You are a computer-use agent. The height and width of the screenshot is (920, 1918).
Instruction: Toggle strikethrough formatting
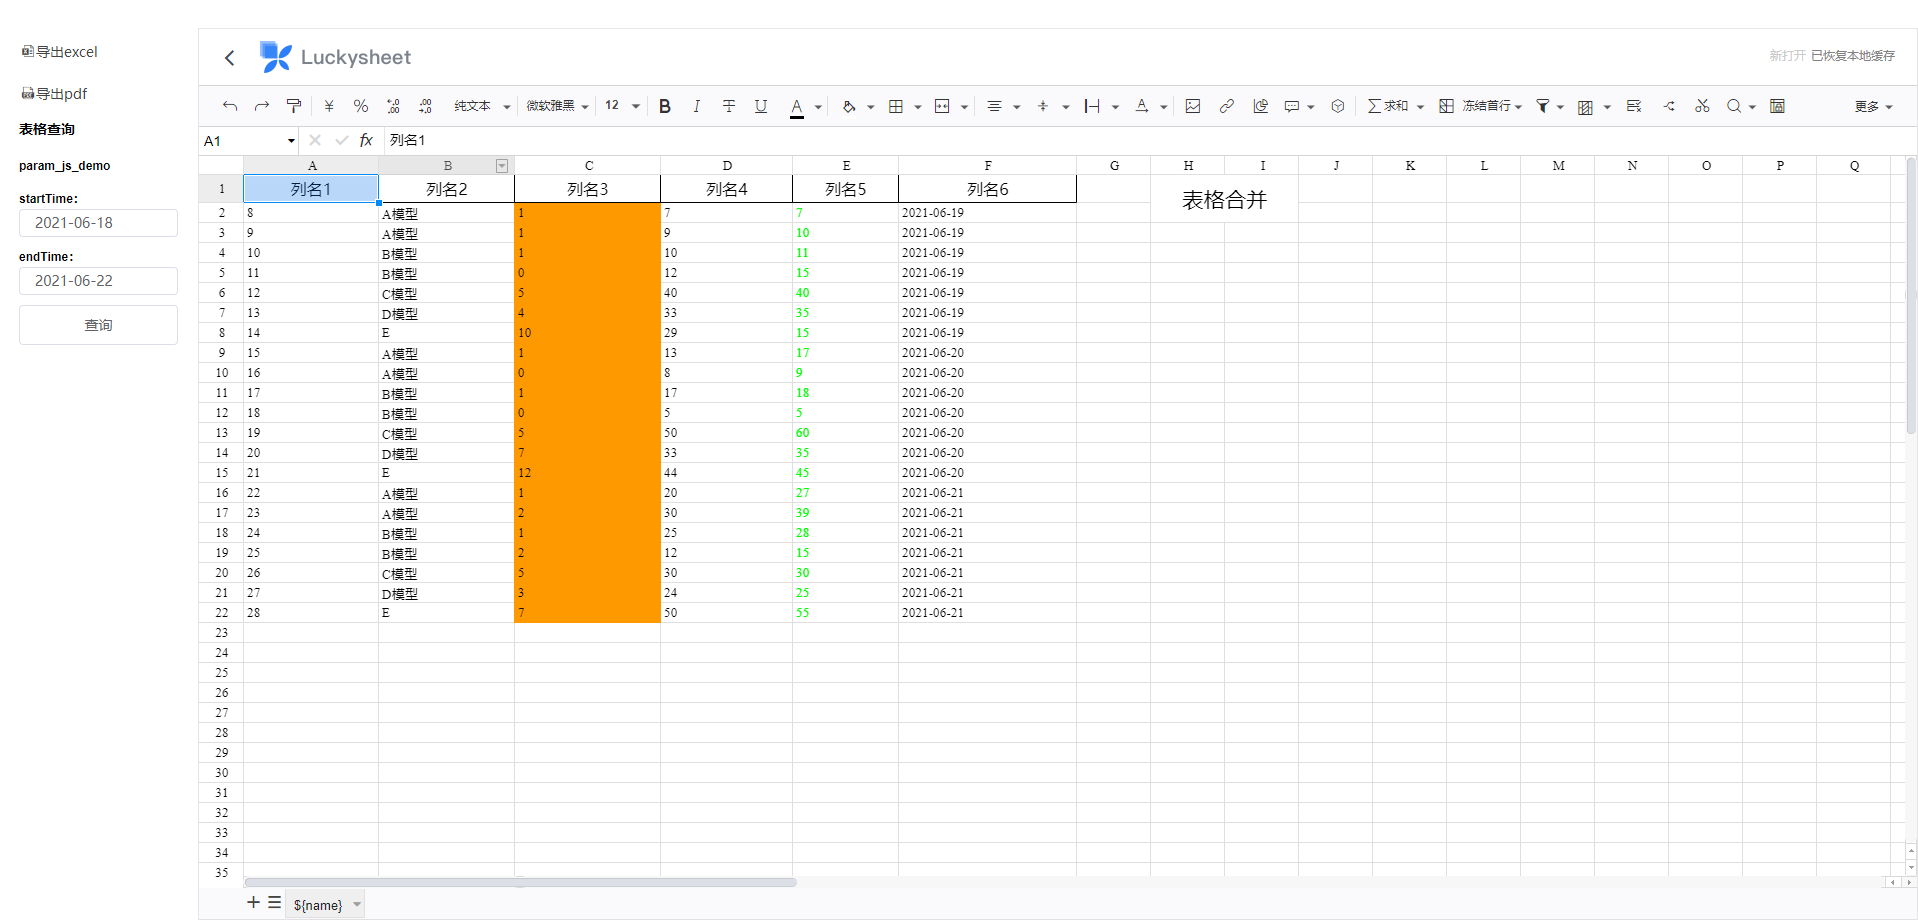tap(729, 106)
